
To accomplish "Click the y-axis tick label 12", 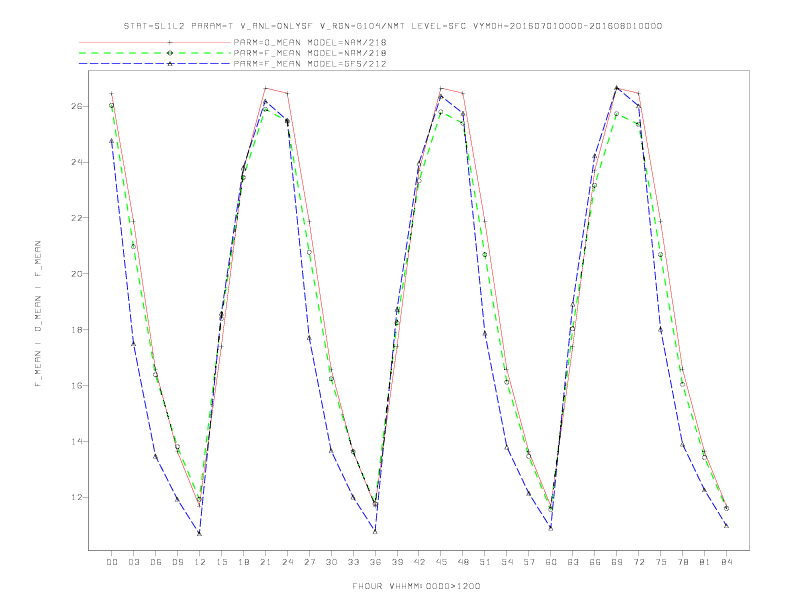I will pos(77,497).
